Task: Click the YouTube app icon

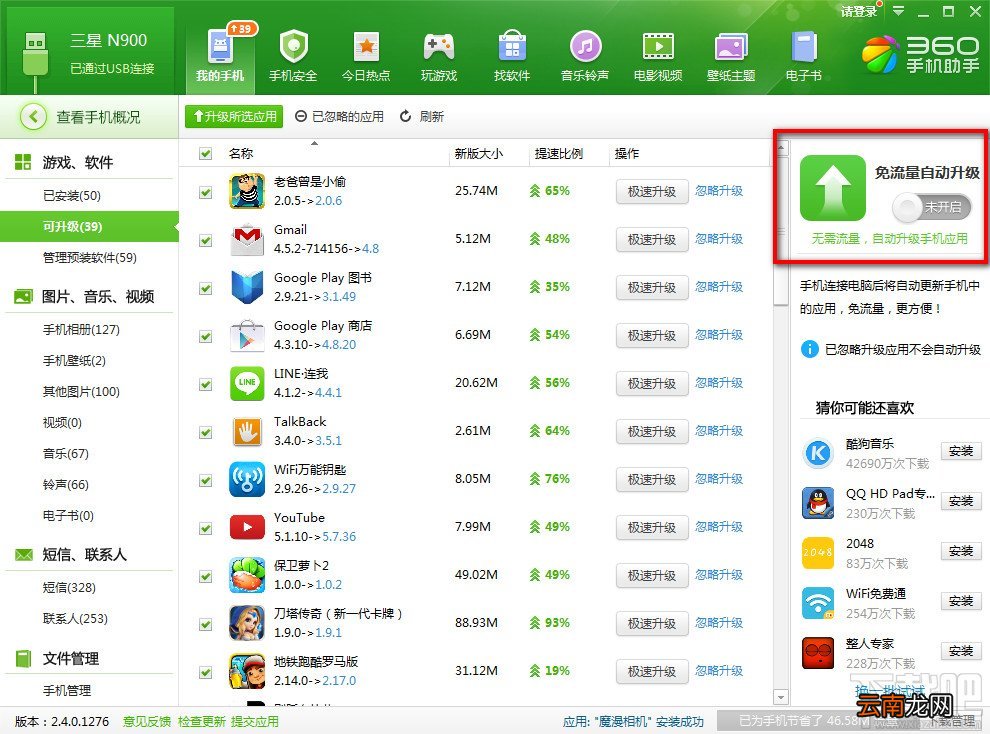Action: pos(247,527)
